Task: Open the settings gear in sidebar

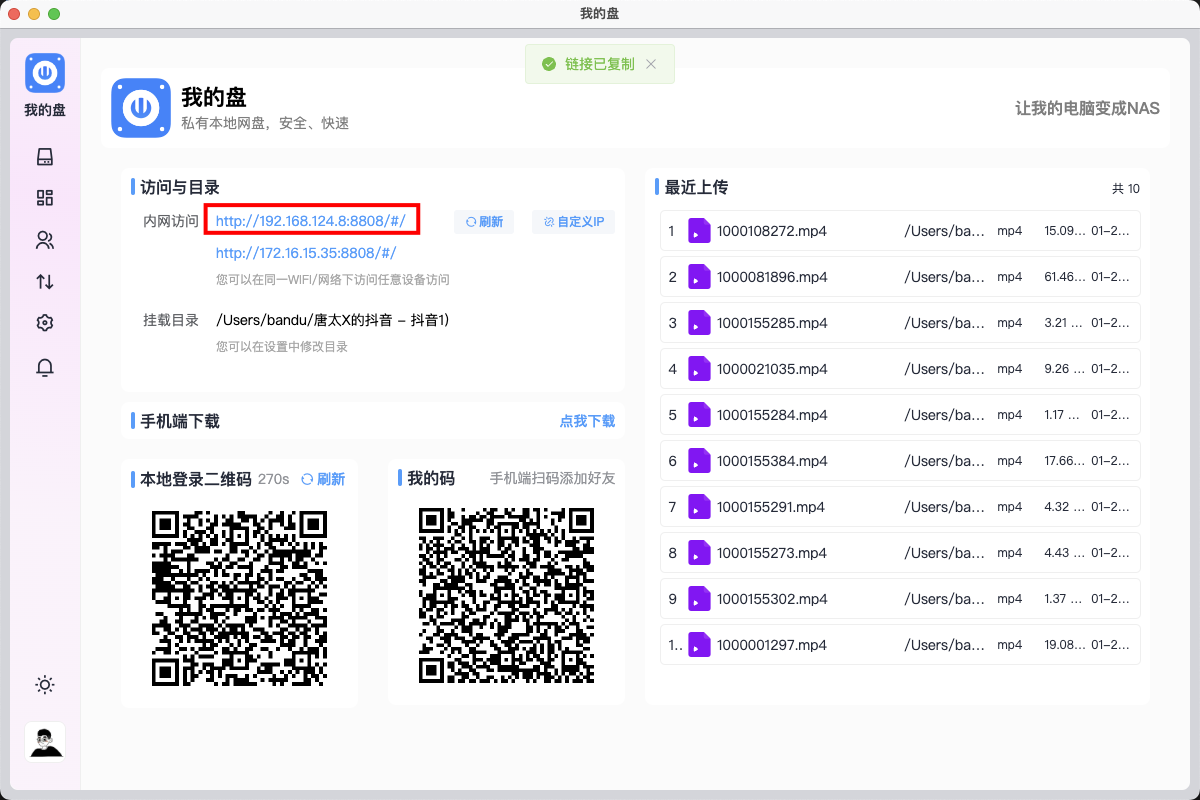Action: (45, 323)
